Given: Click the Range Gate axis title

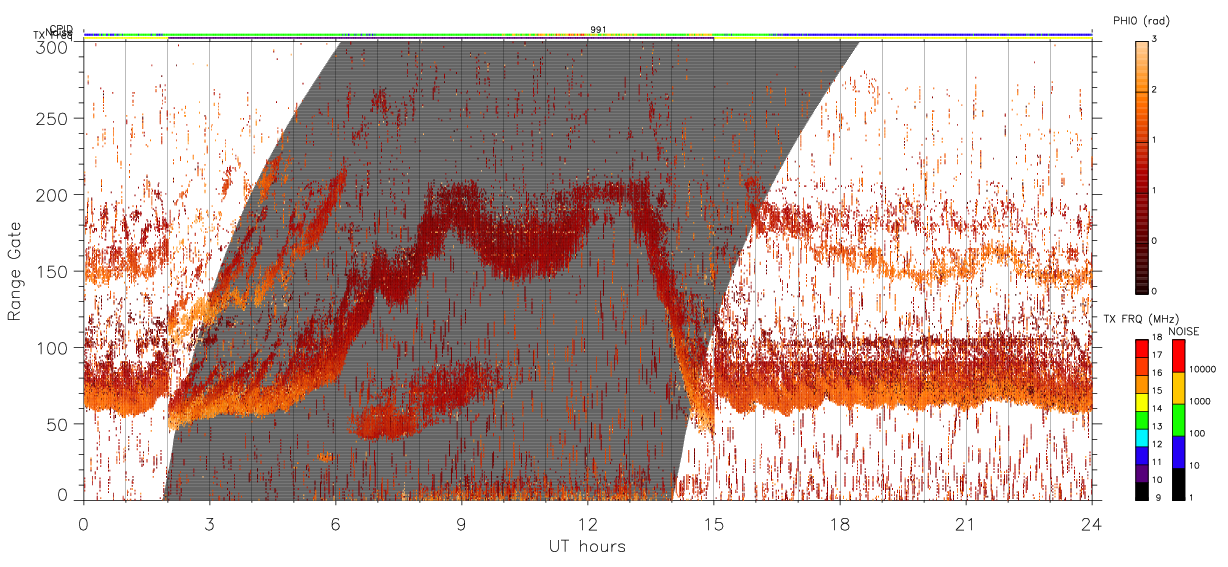Looking at the screenshot, I should tap(15, 271).
